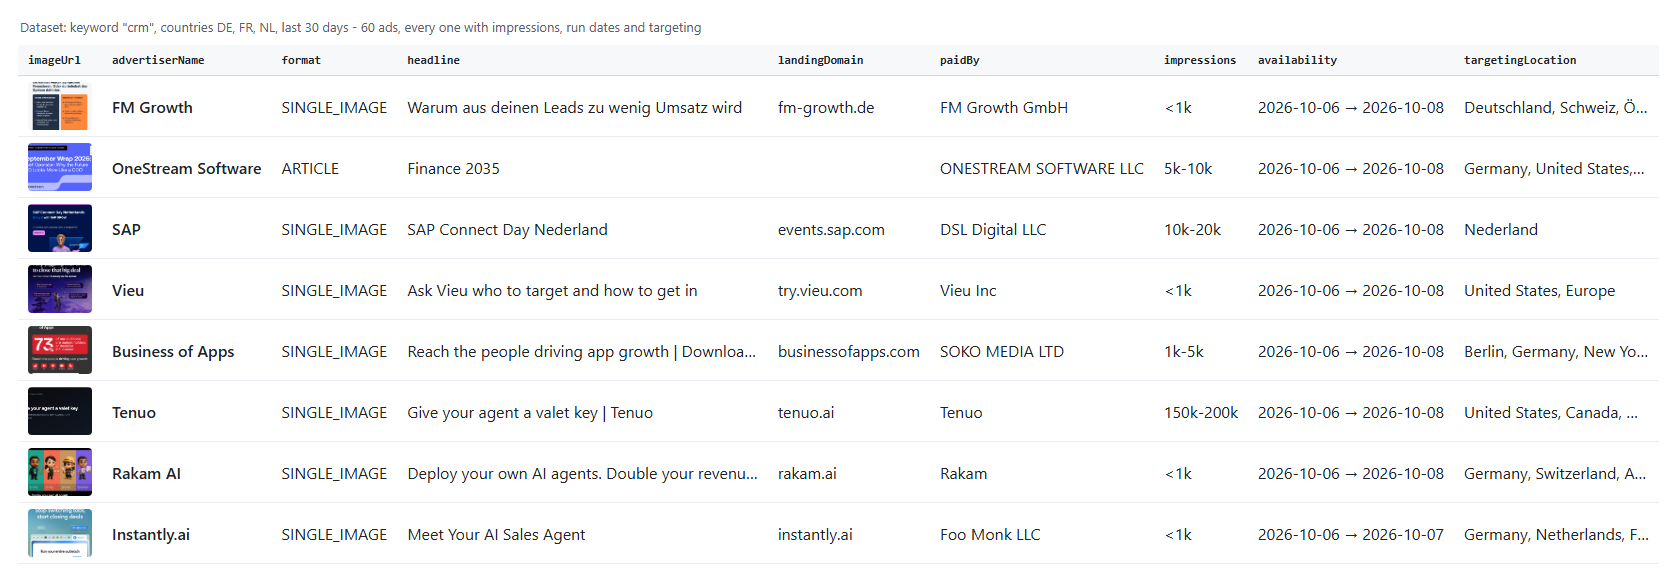Click the 'SAP Connect Day Nederland' headline

pos(507,229)
